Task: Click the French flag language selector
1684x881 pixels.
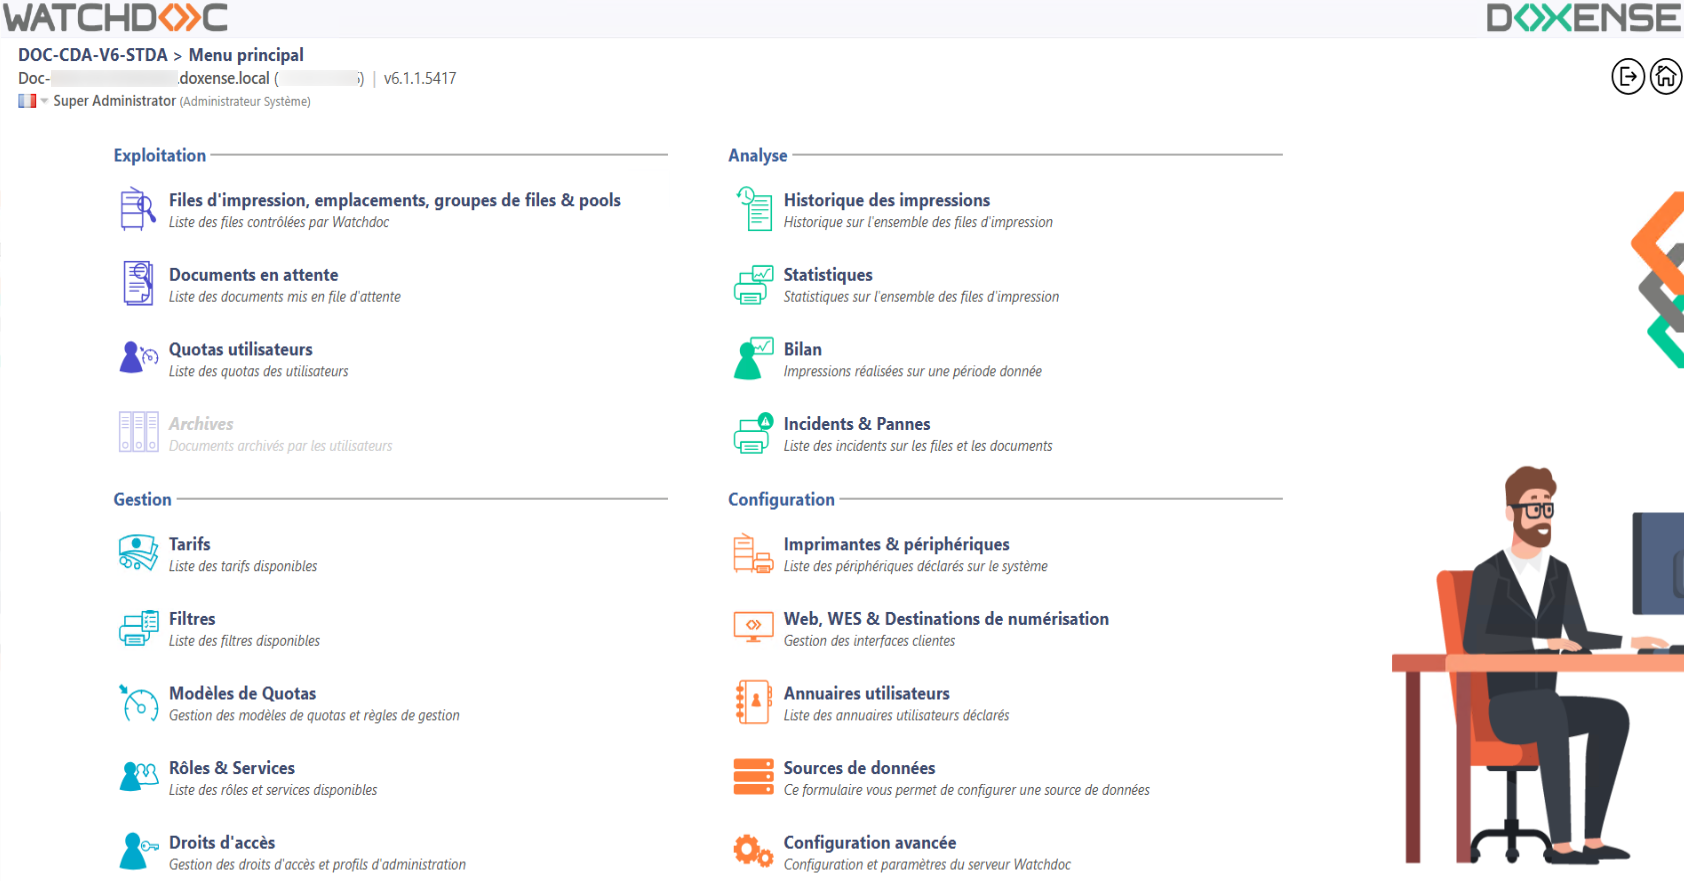Action: [x=27, y=101]
